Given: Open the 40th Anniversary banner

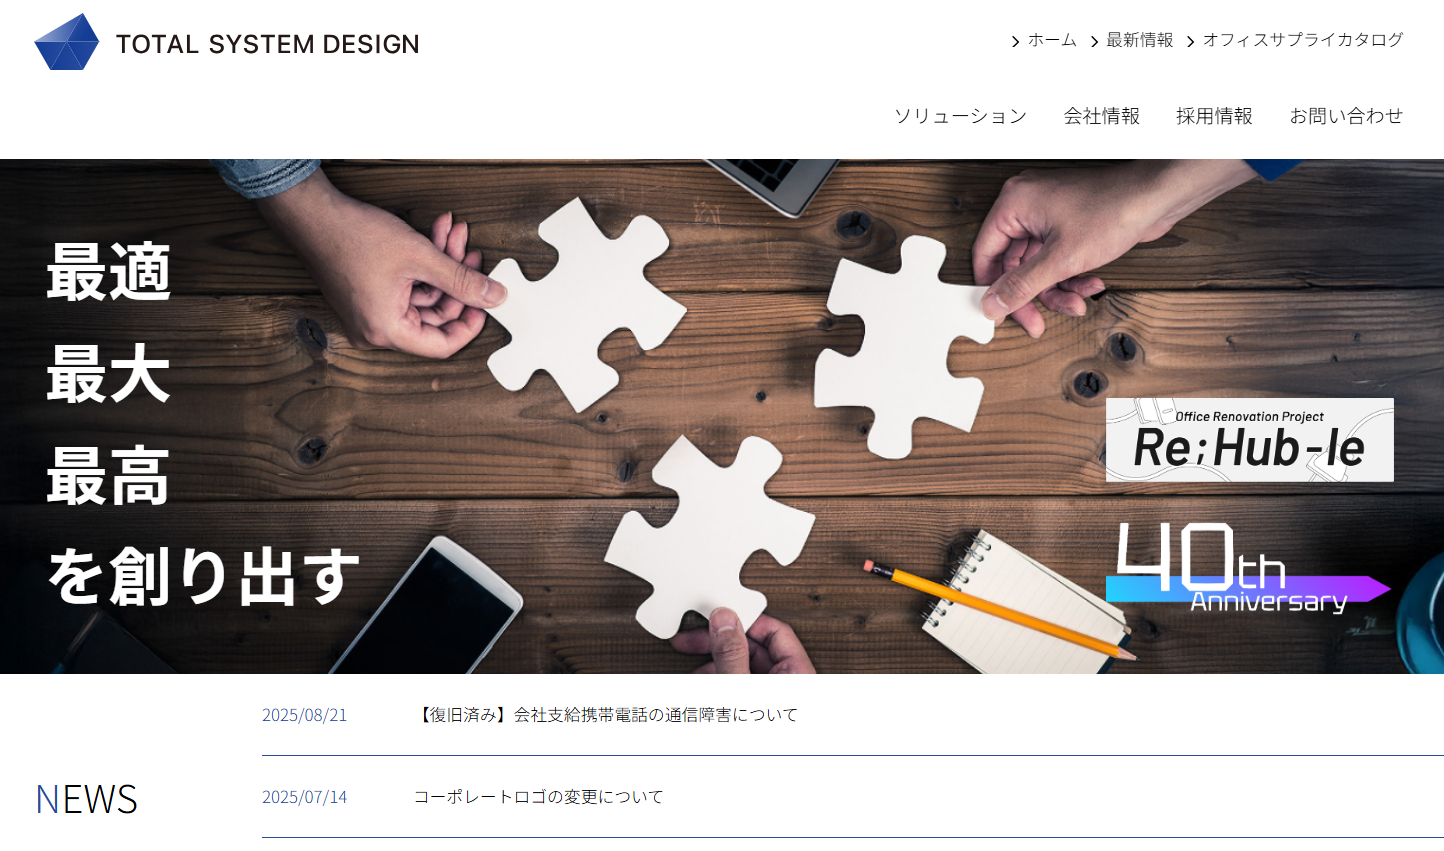Looking at the screenshot, I should 1248,567.
